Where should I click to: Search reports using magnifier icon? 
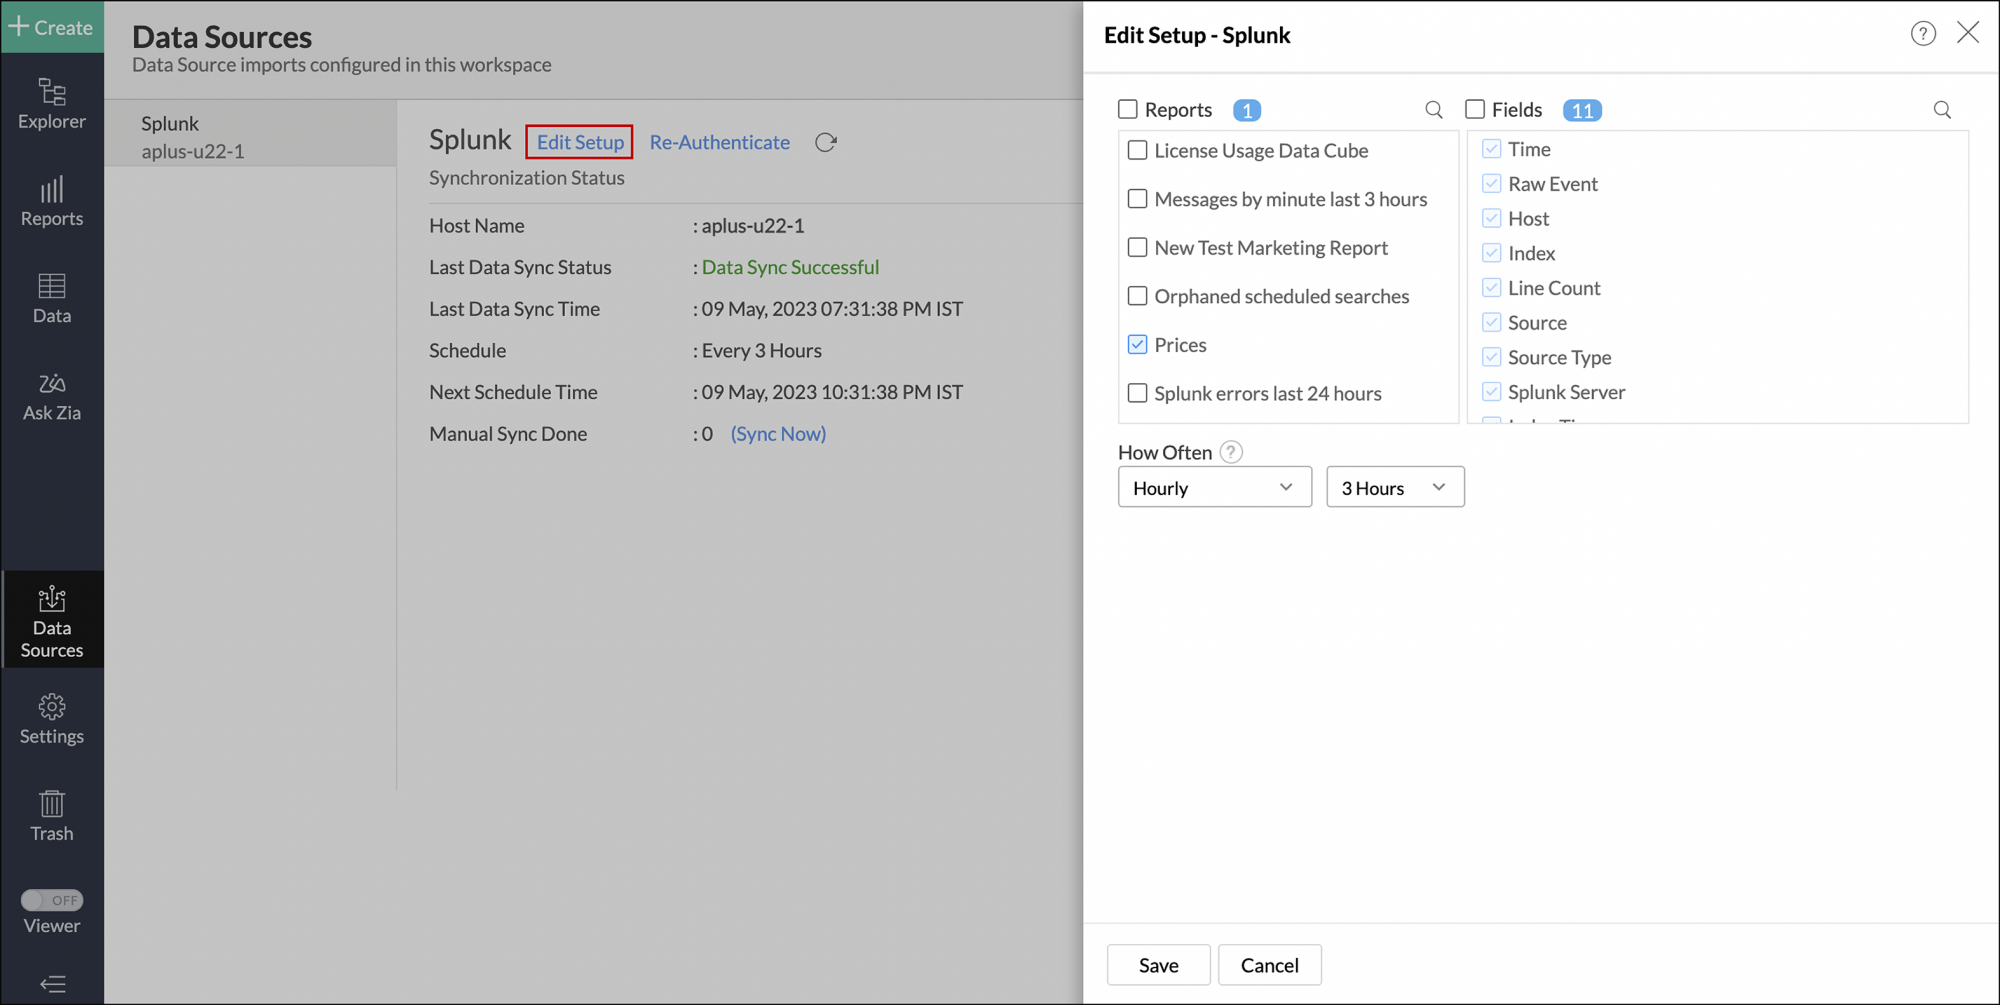[x=1433, y=110]
